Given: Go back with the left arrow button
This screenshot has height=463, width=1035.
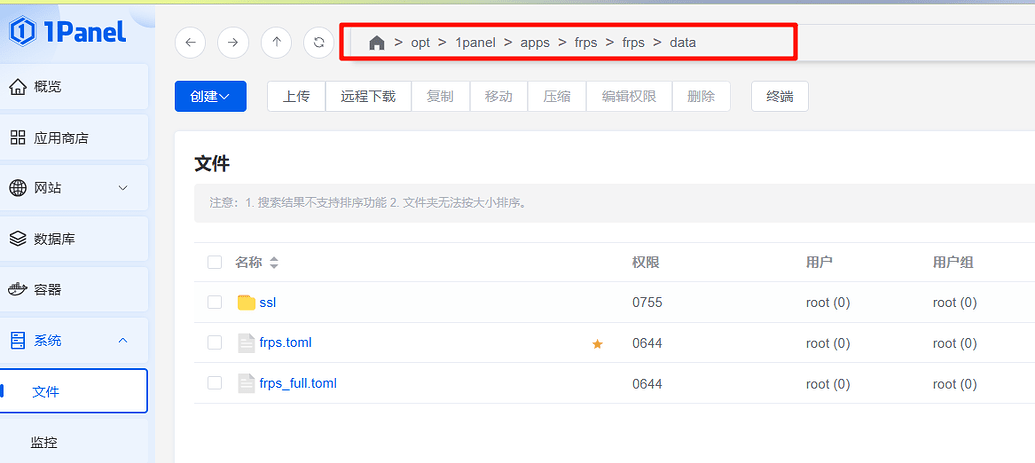Looking at the screenshot, I should coord(190,42).
